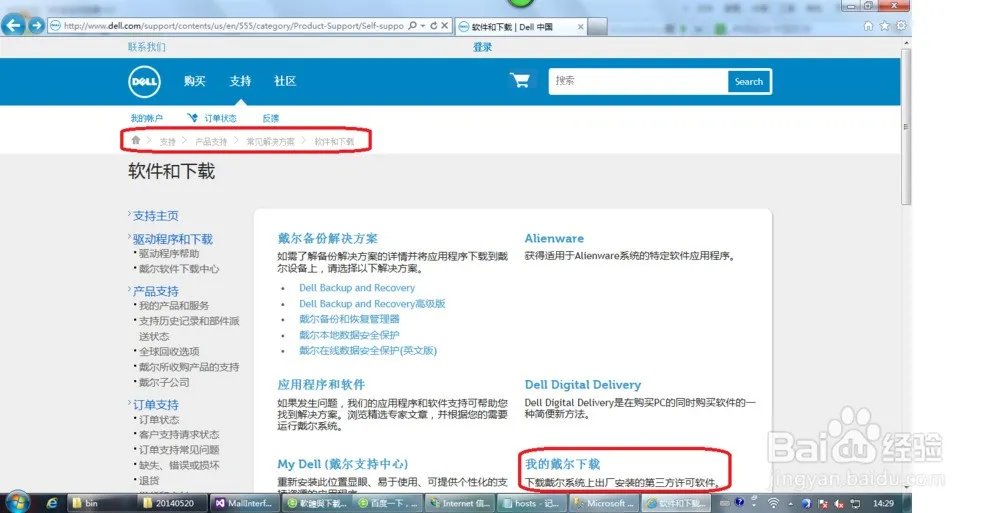Screen dimensions: 1000x513
Task: Click the 产品支持 breadcrumb link
Action: click(211, 141)
